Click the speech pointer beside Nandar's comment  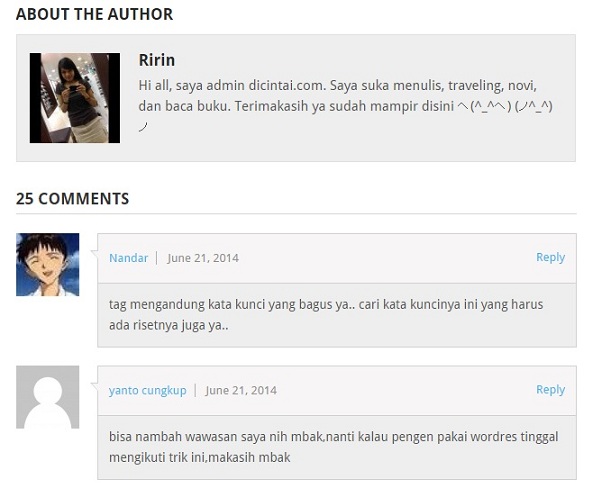94,254
